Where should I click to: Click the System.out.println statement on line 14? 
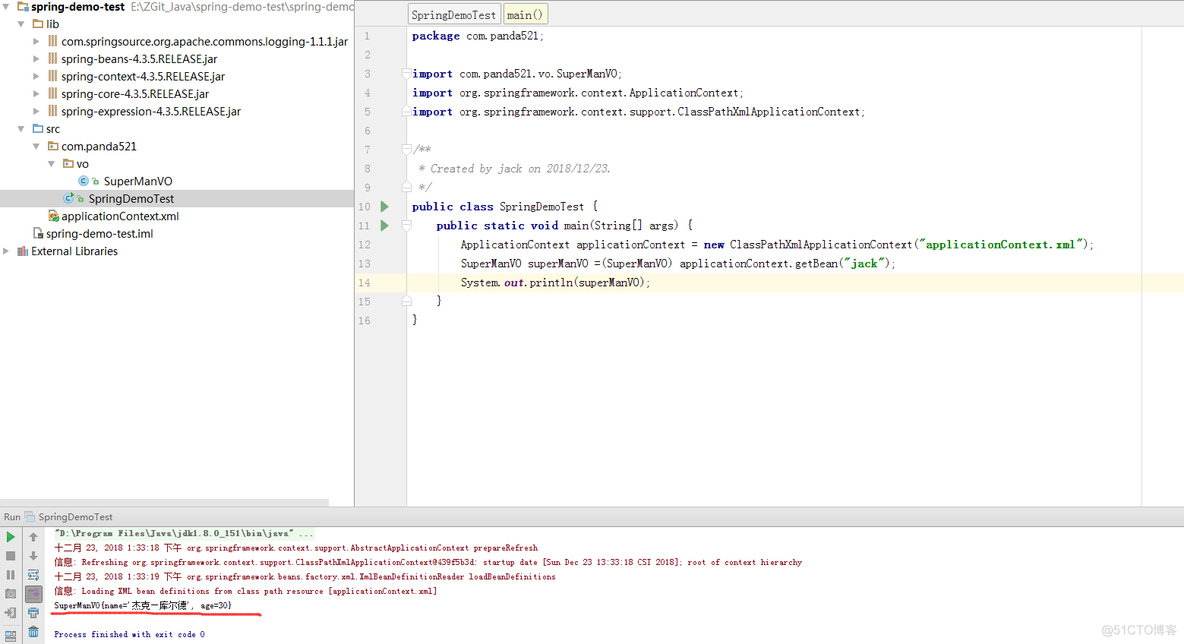(555, 282)
